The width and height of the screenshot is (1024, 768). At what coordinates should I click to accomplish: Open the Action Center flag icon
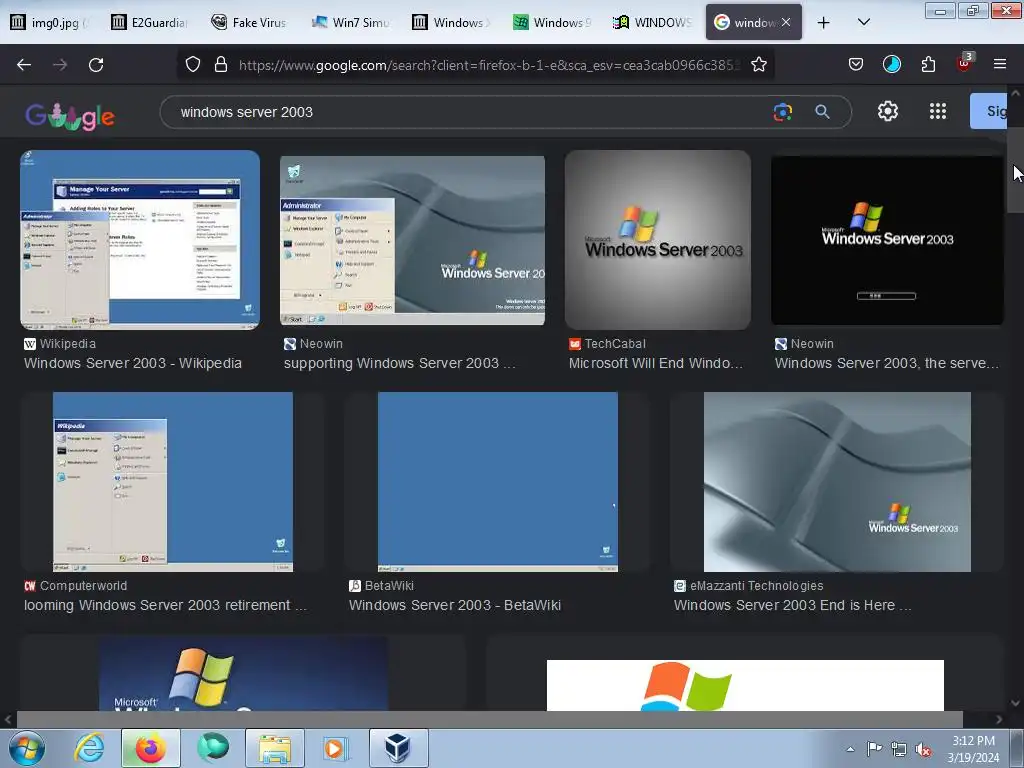874,749
